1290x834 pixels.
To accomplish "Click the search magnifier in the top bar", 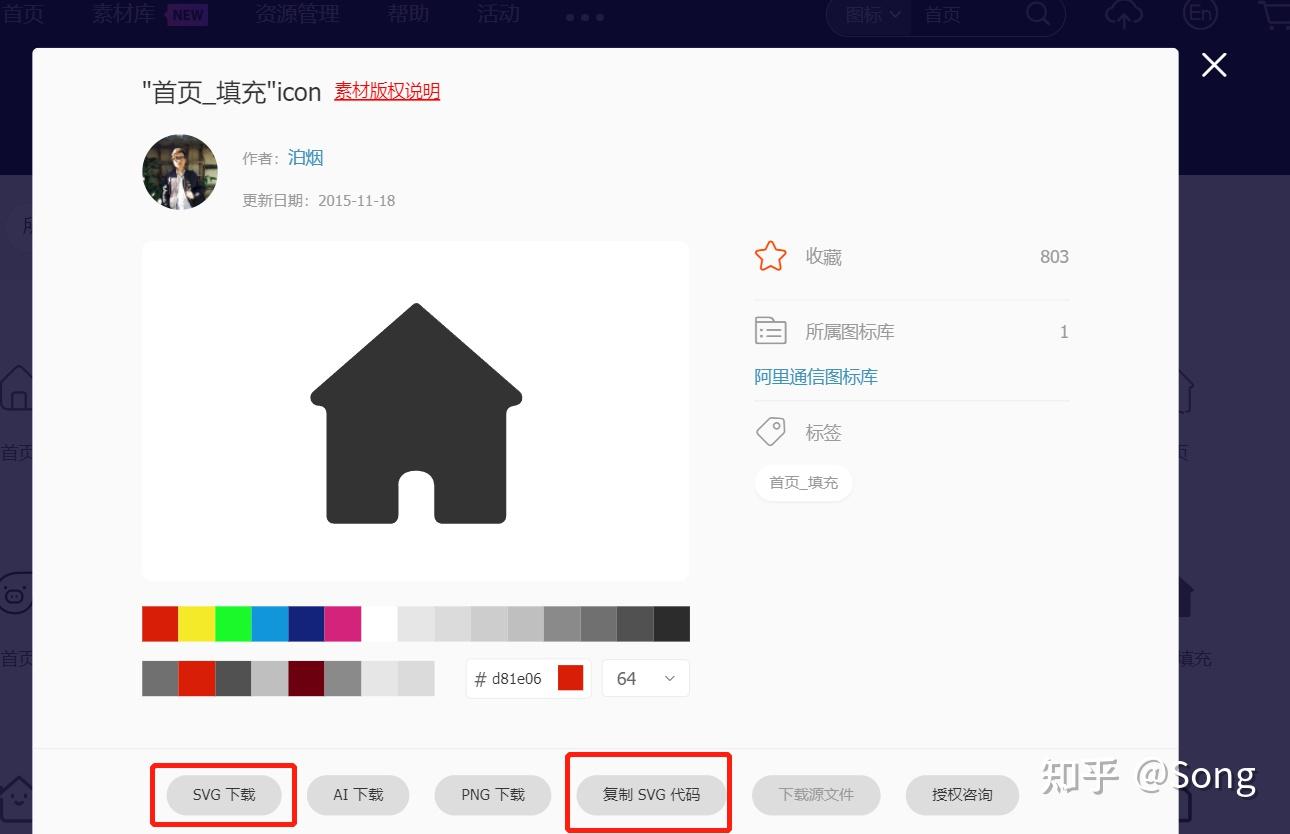I will (x=1037, y=15).
